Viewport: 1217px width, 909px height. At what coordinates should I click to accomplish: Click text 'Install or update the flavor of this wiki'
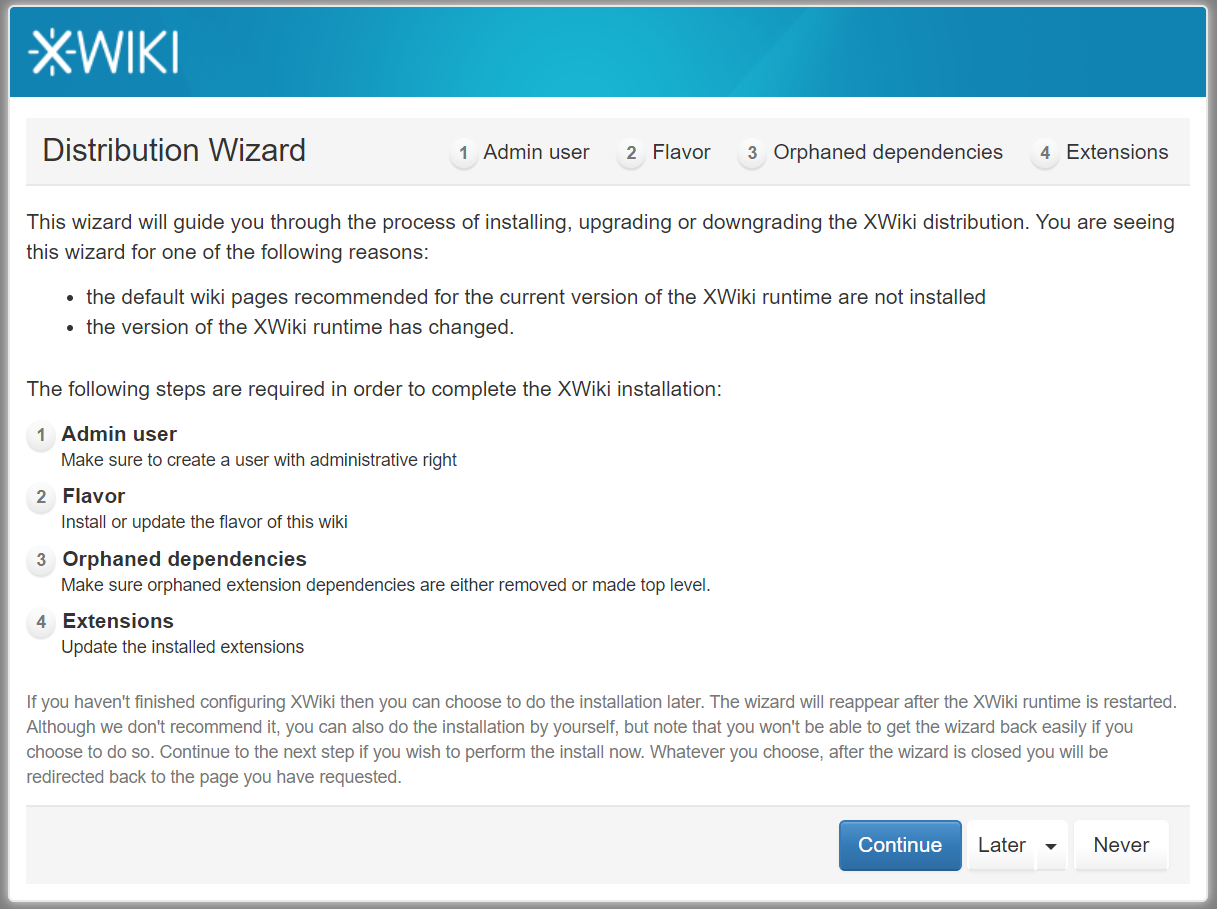point(204,522)
